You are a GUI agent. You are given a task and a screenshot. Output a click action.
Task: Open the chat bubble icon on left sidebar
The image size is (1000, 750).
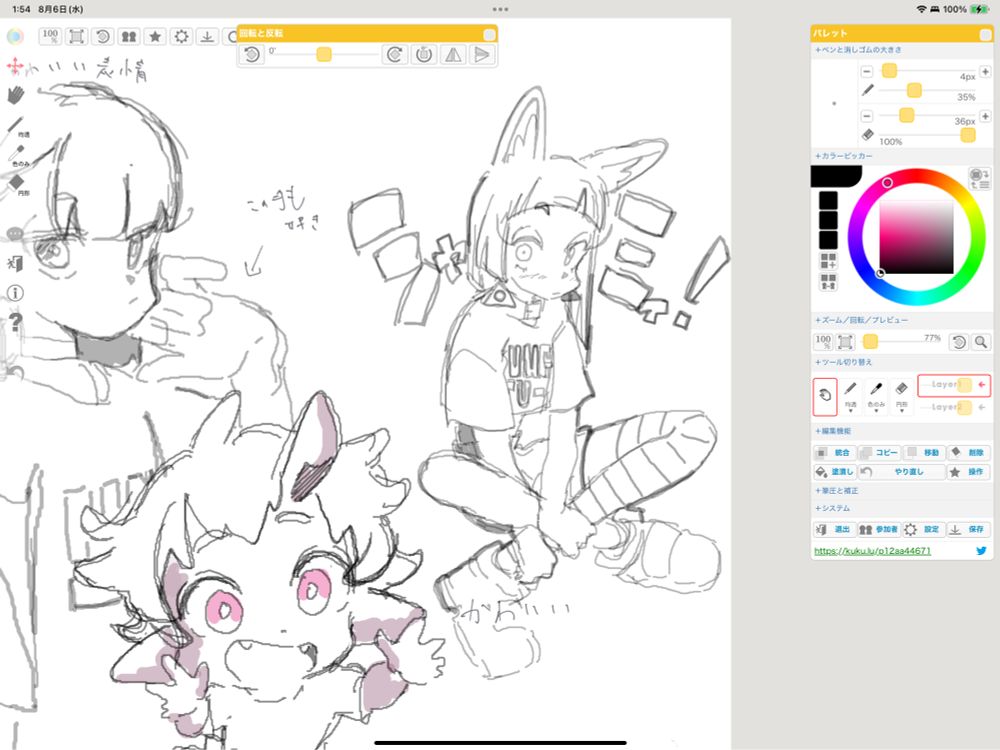point(15,234)
